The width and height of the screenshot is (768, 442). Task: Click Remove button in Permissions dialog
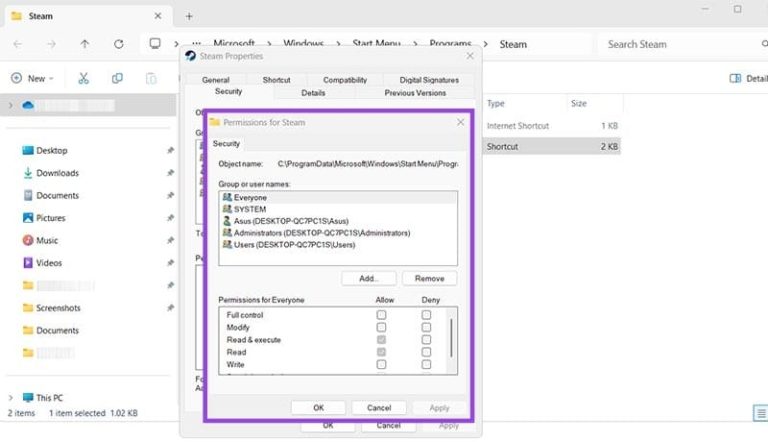pos(429,279)
